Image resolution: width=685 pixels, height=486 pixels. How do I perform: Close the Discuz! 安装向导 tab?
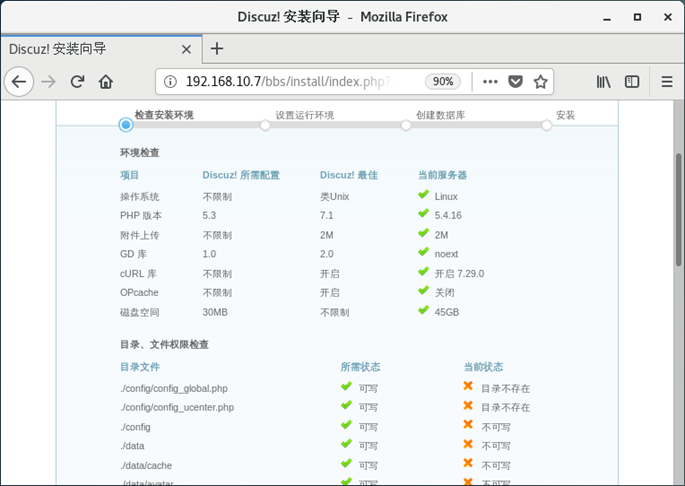(186, 49)
